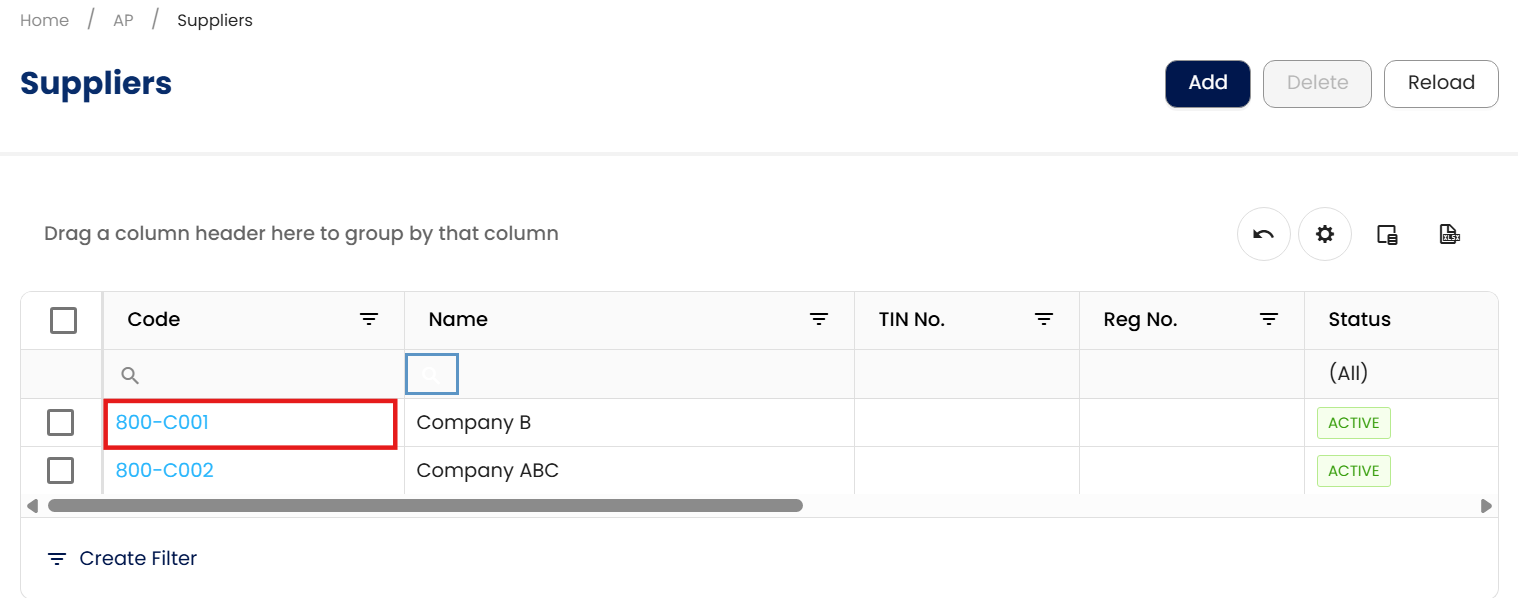Open the TIN No. column header filter icon

1044,320
